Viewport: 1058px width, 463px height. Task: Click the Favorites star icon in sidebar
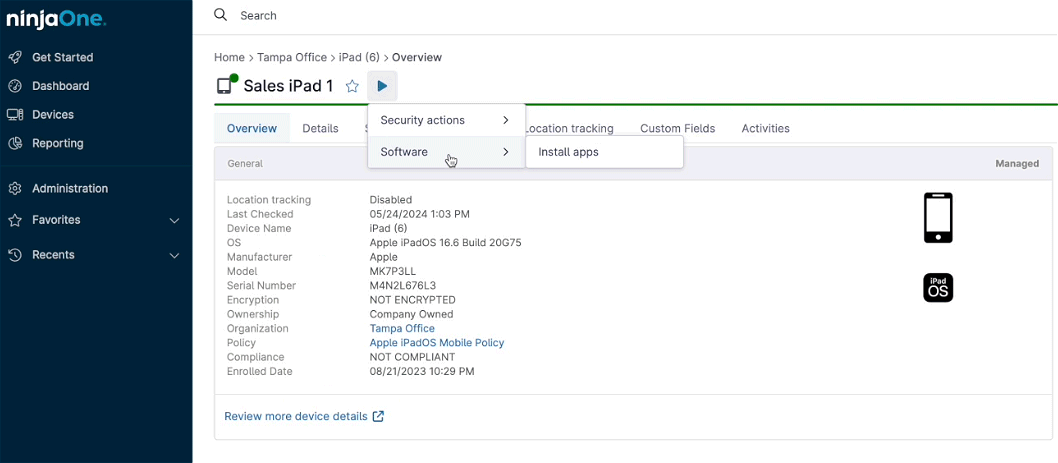pyautogui.click(x=15, y=220)
